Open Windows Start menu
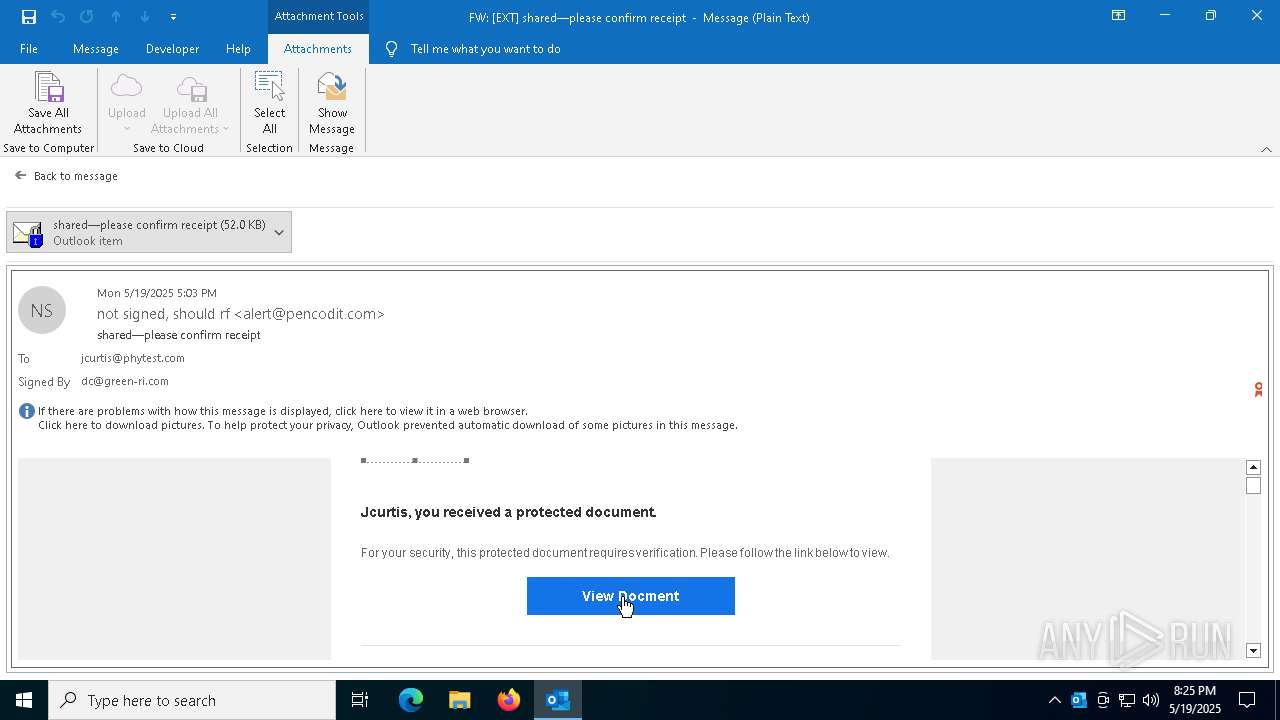1280x720 pixels. (x=24, y=700)
